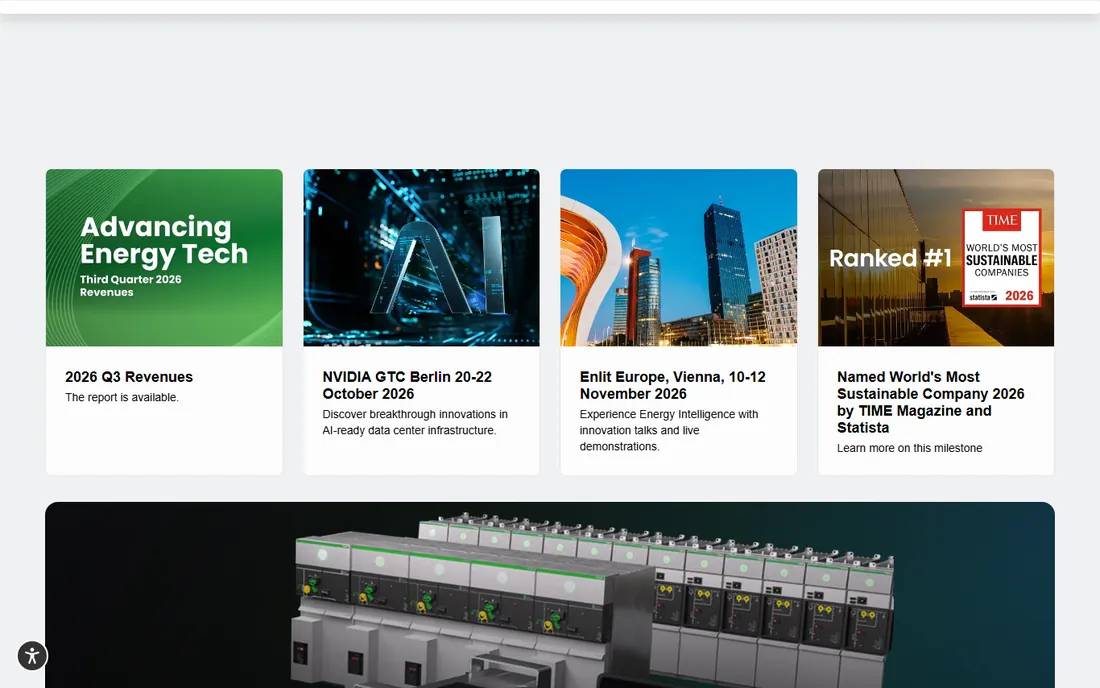
Task: Click 'The report is available.' text
Action: click(122, 397)
